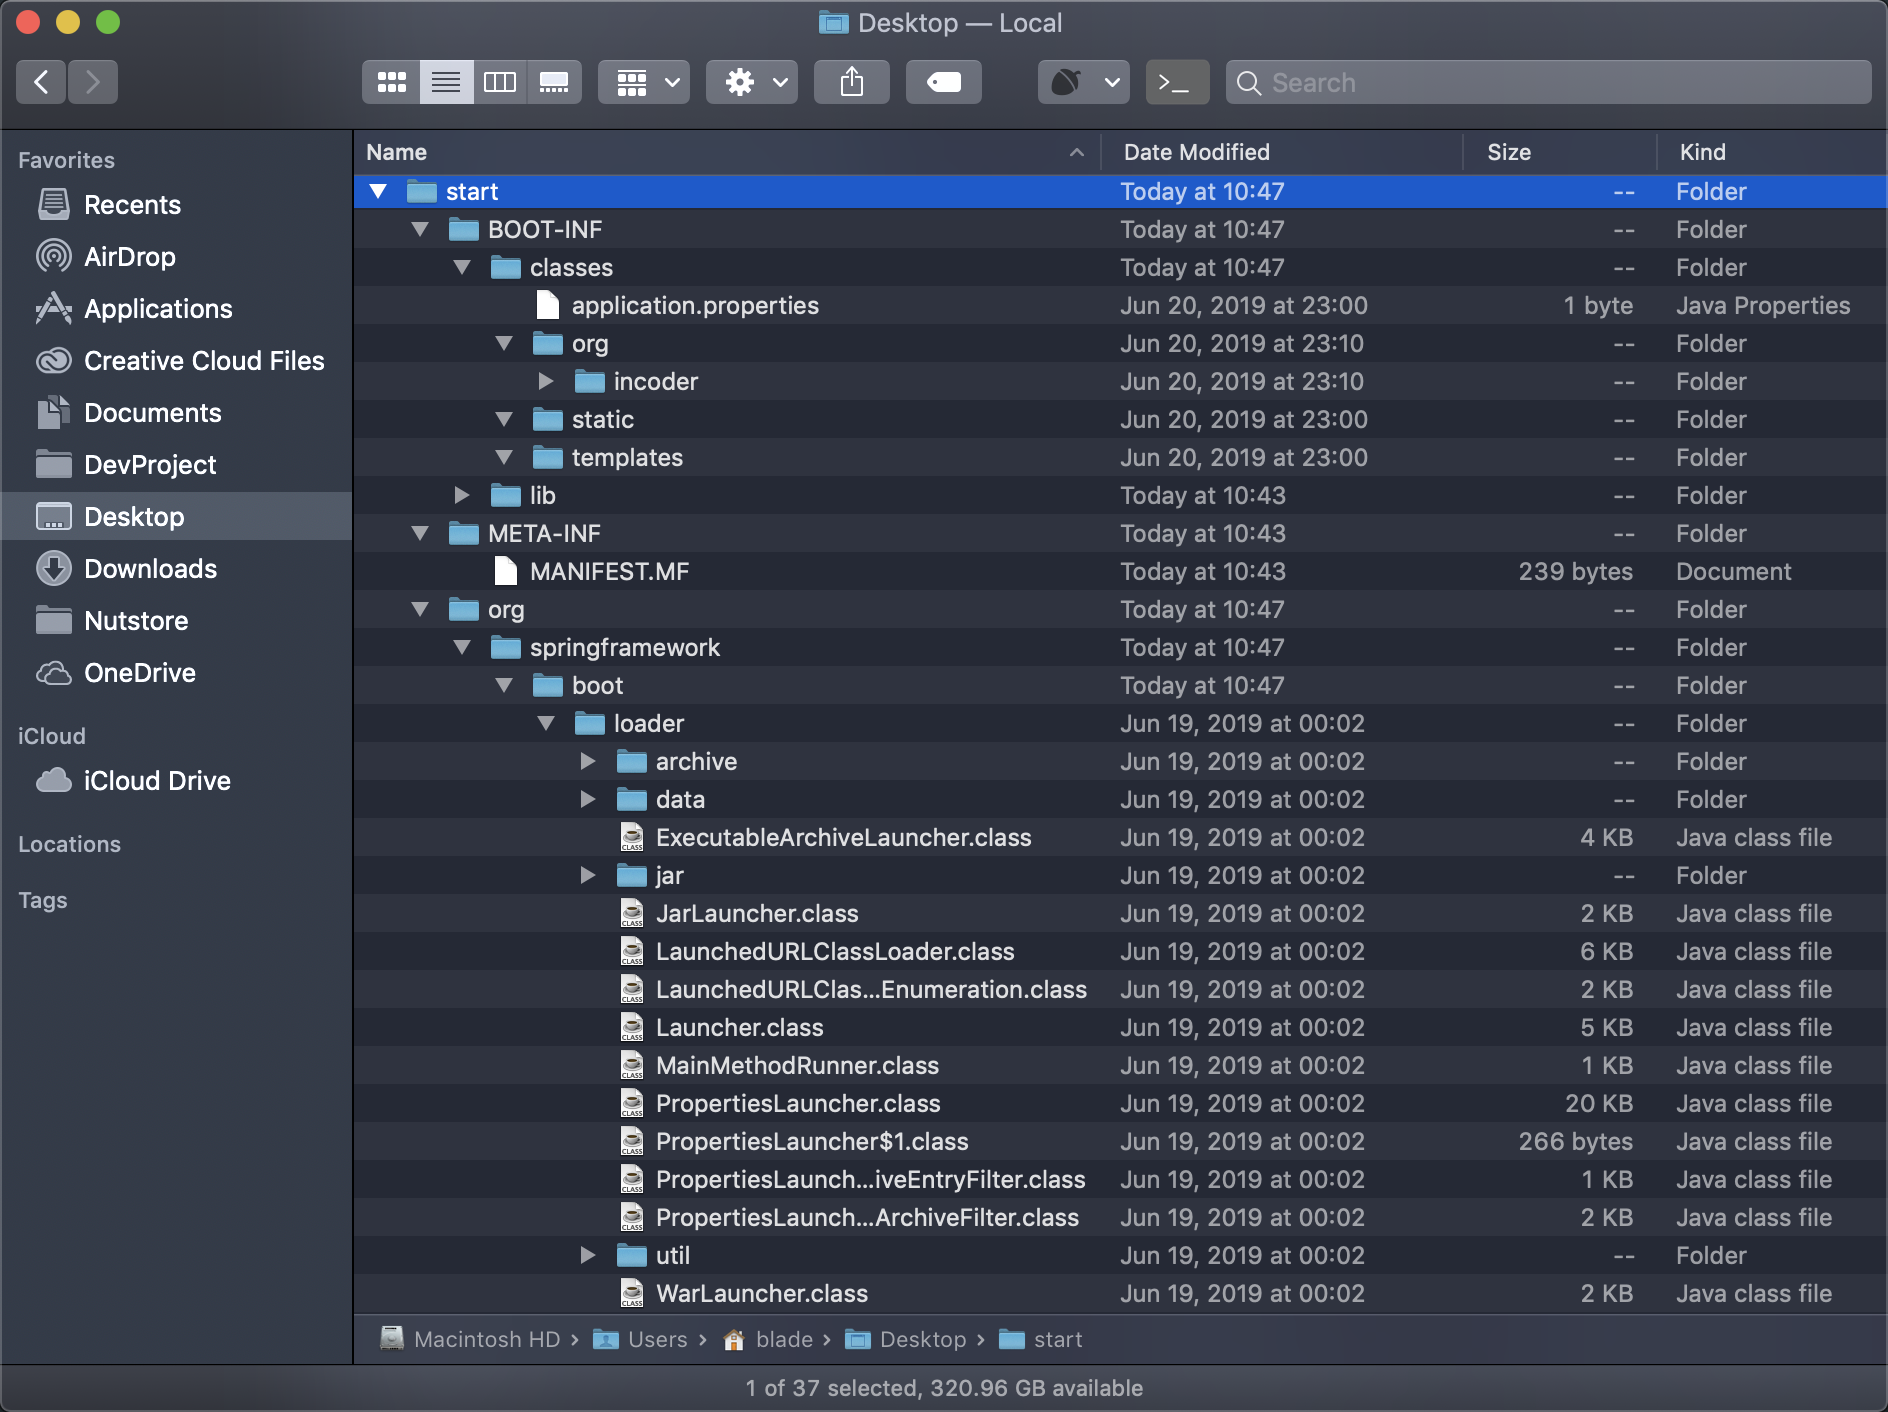The height and width of the screenshot is (1412, 1888).
Task: Open Nutstore in the sidebar
Action: point(176,621)
